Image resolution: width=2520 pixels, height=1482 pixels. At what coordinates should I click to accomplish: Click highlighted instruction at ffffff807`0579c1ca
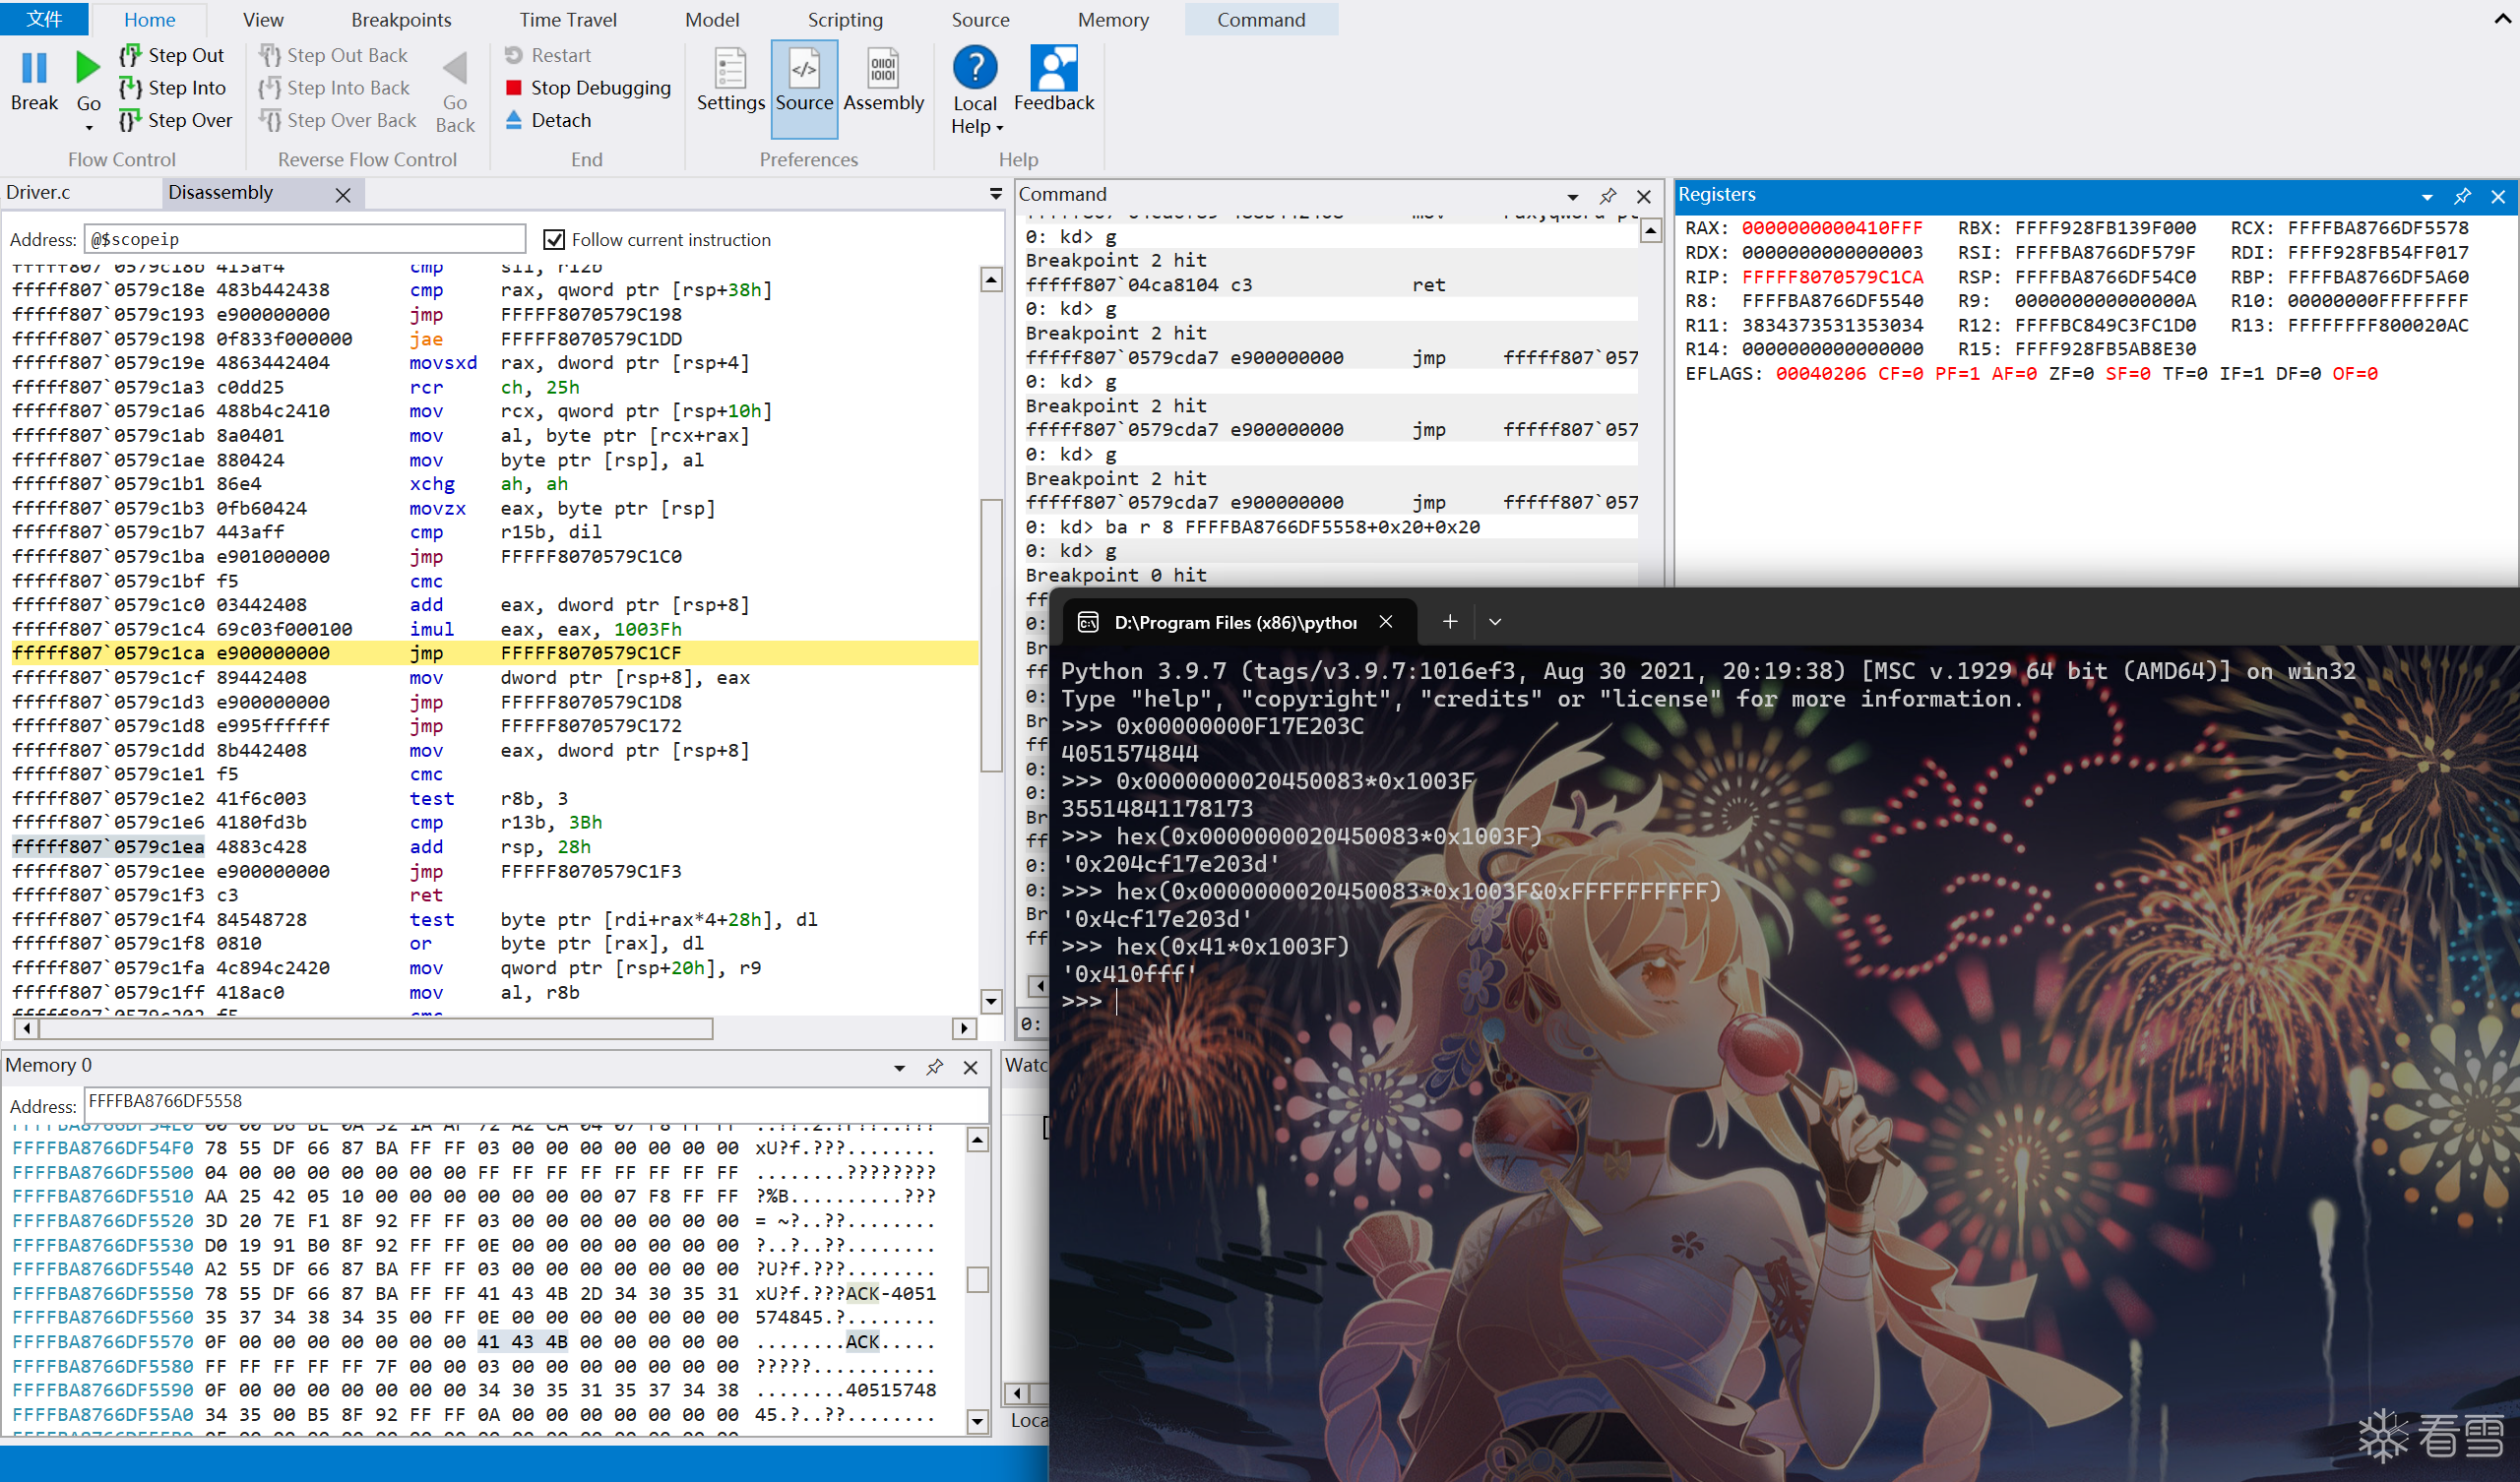[x=494, y=653]
